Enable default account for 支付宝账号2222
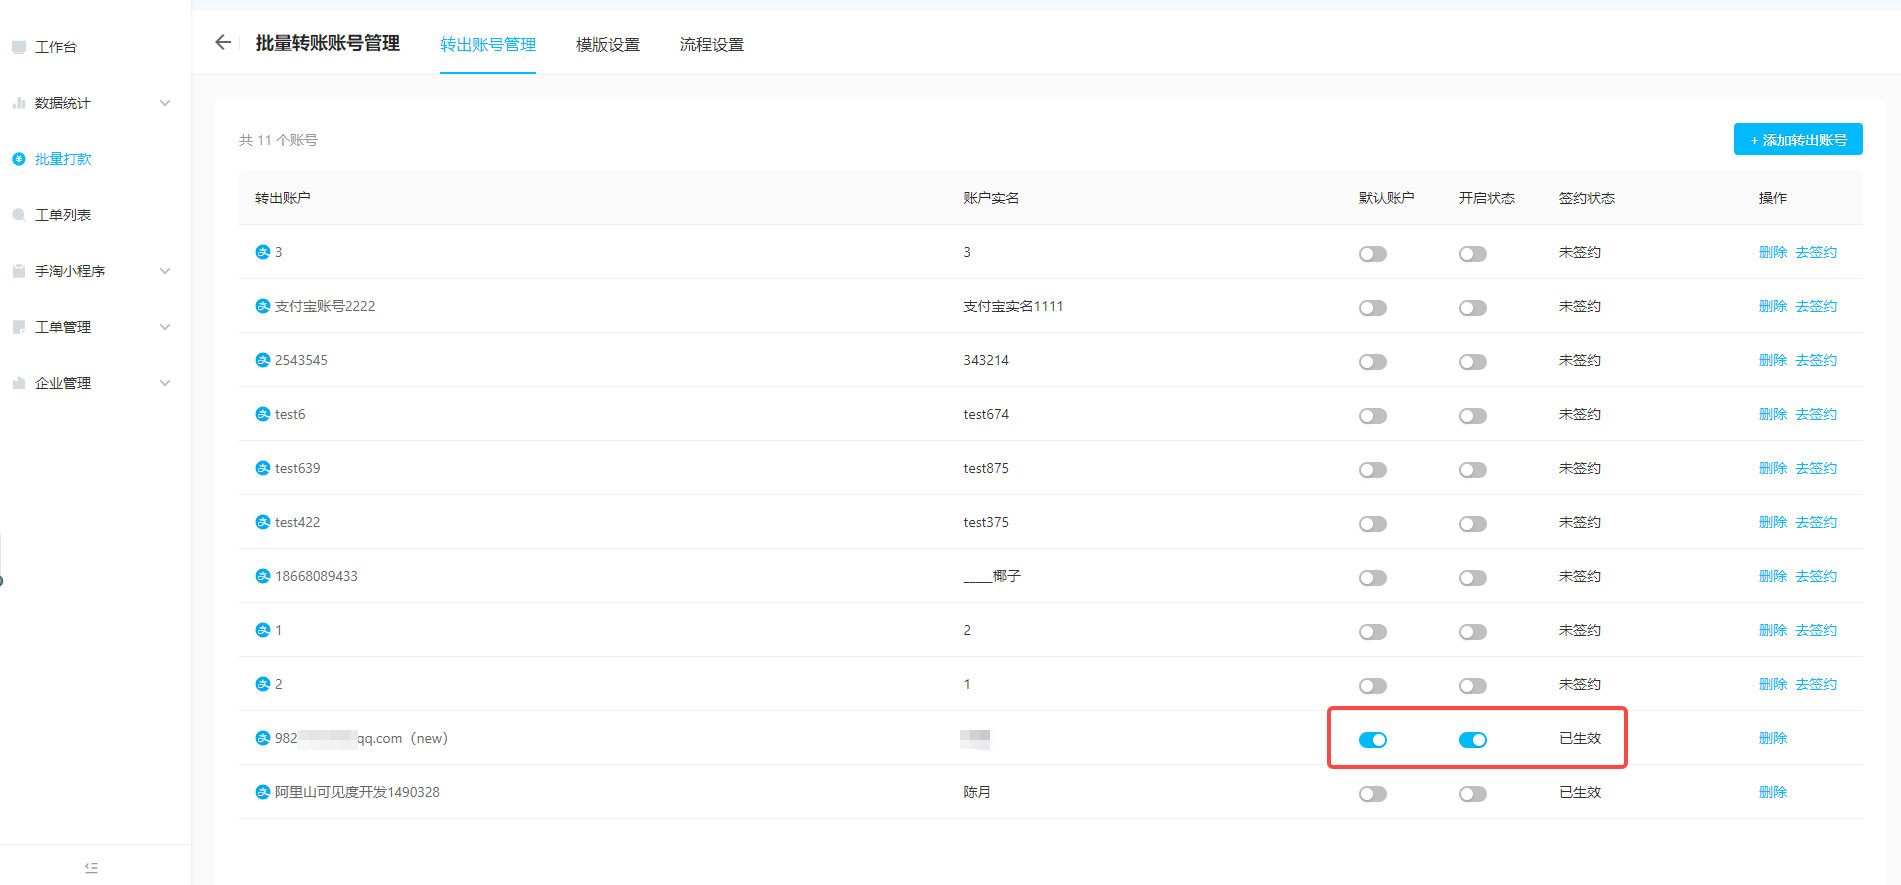 [1373, 308]
